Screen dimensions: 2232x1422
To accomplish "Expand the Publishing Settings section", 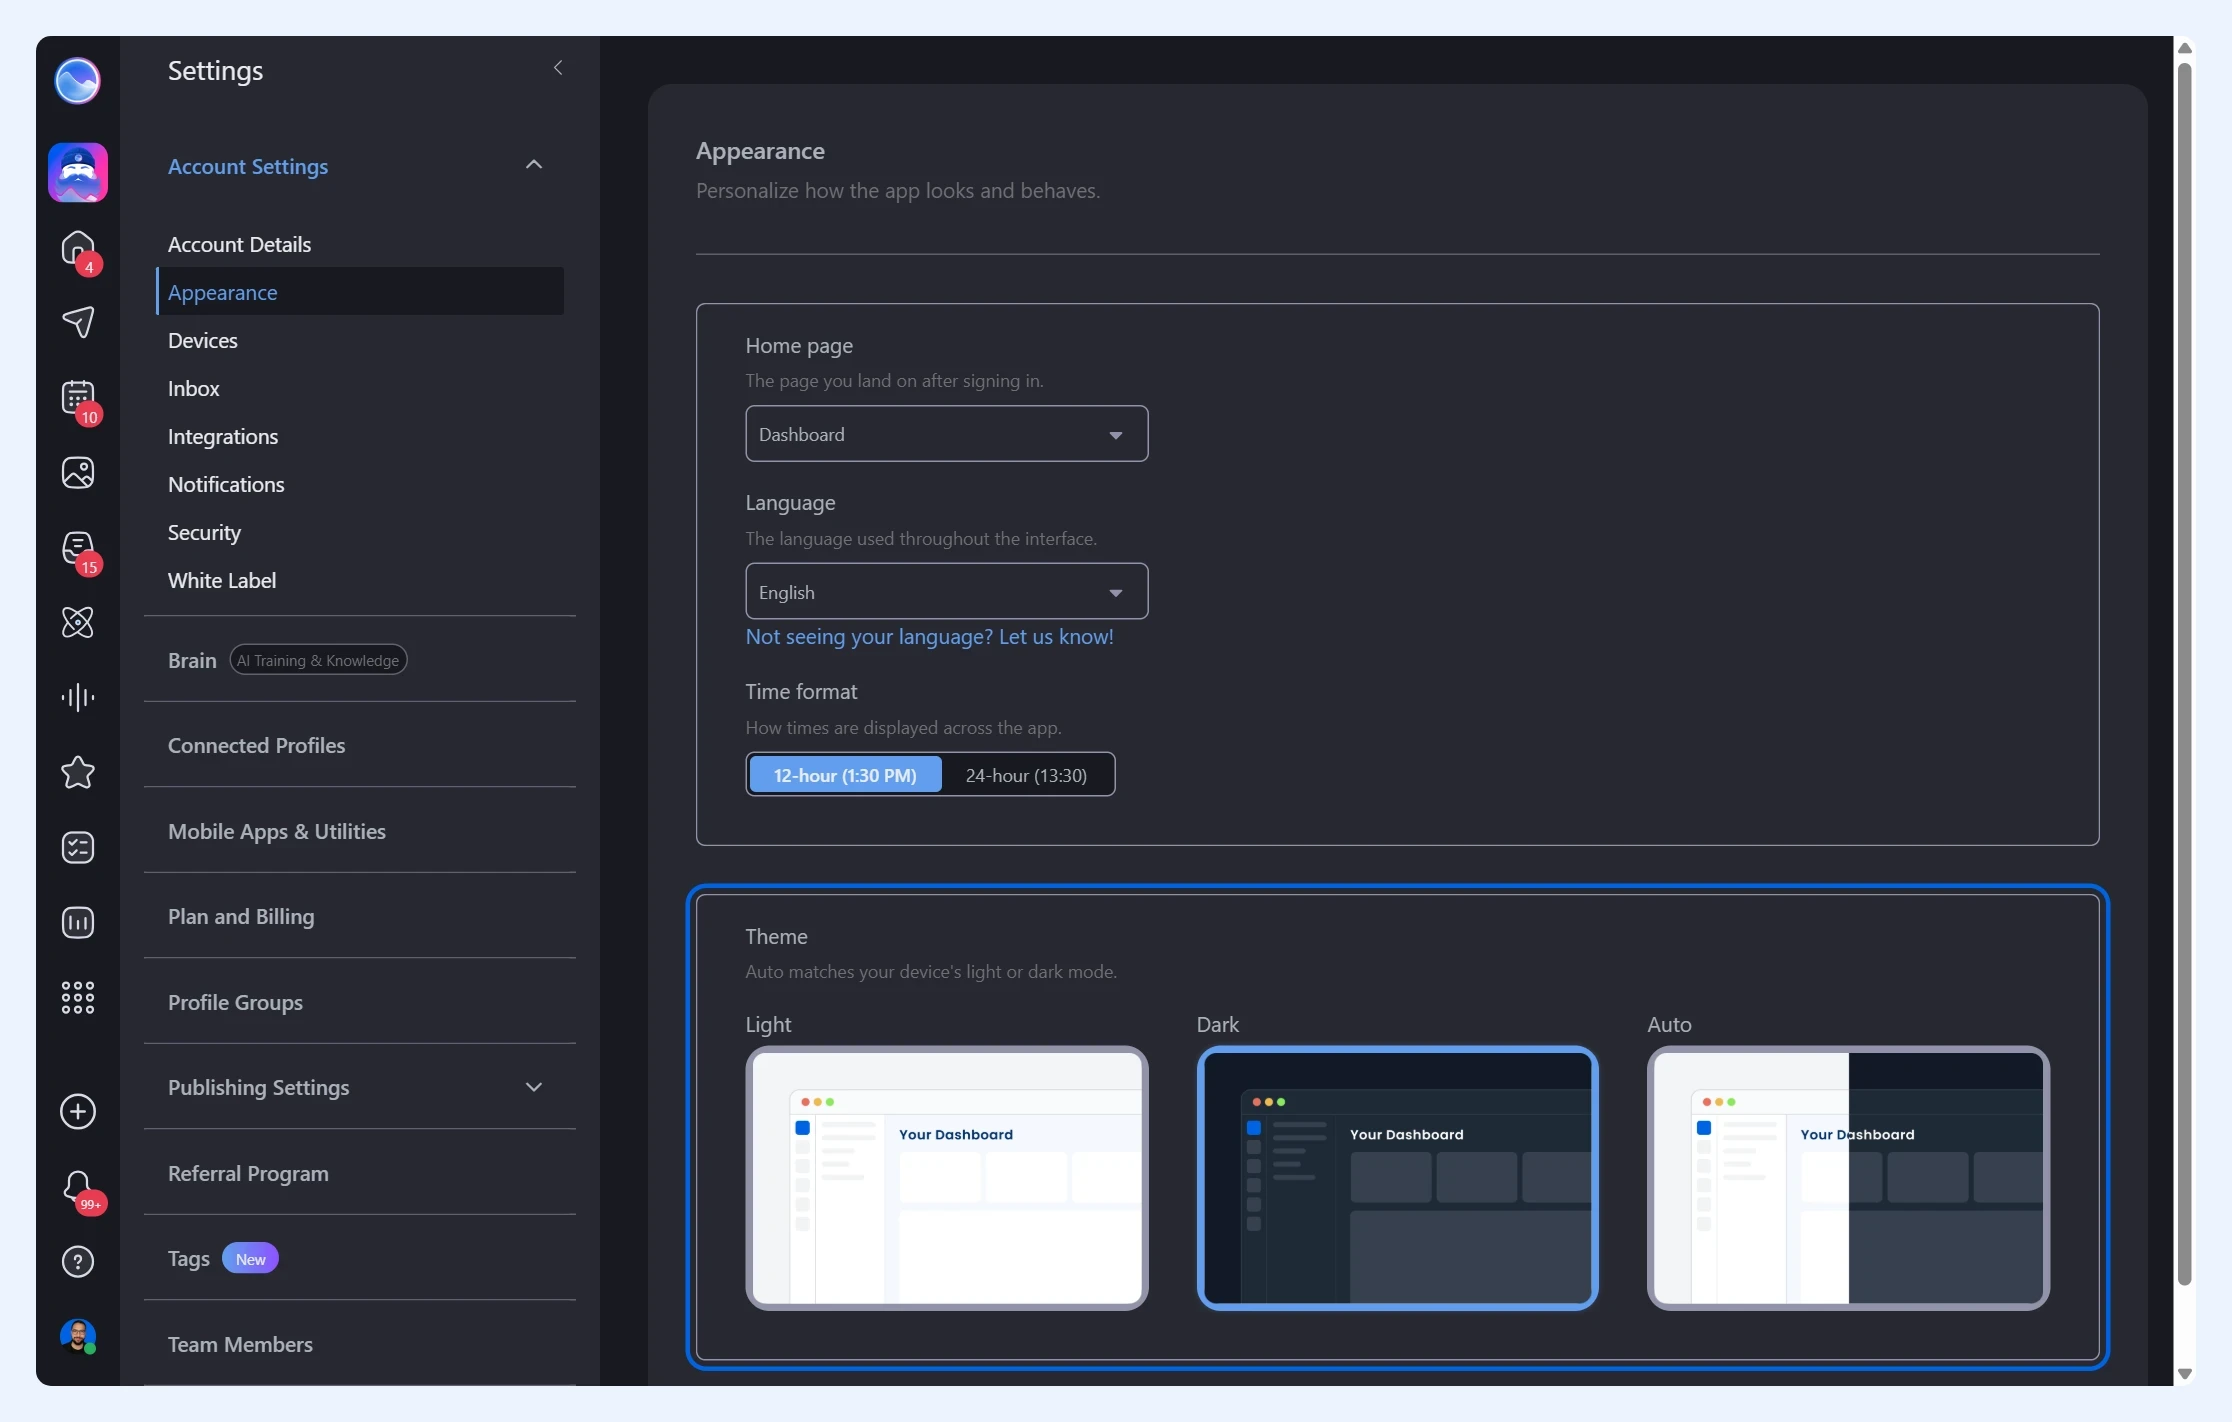I will pos(534,1087).
